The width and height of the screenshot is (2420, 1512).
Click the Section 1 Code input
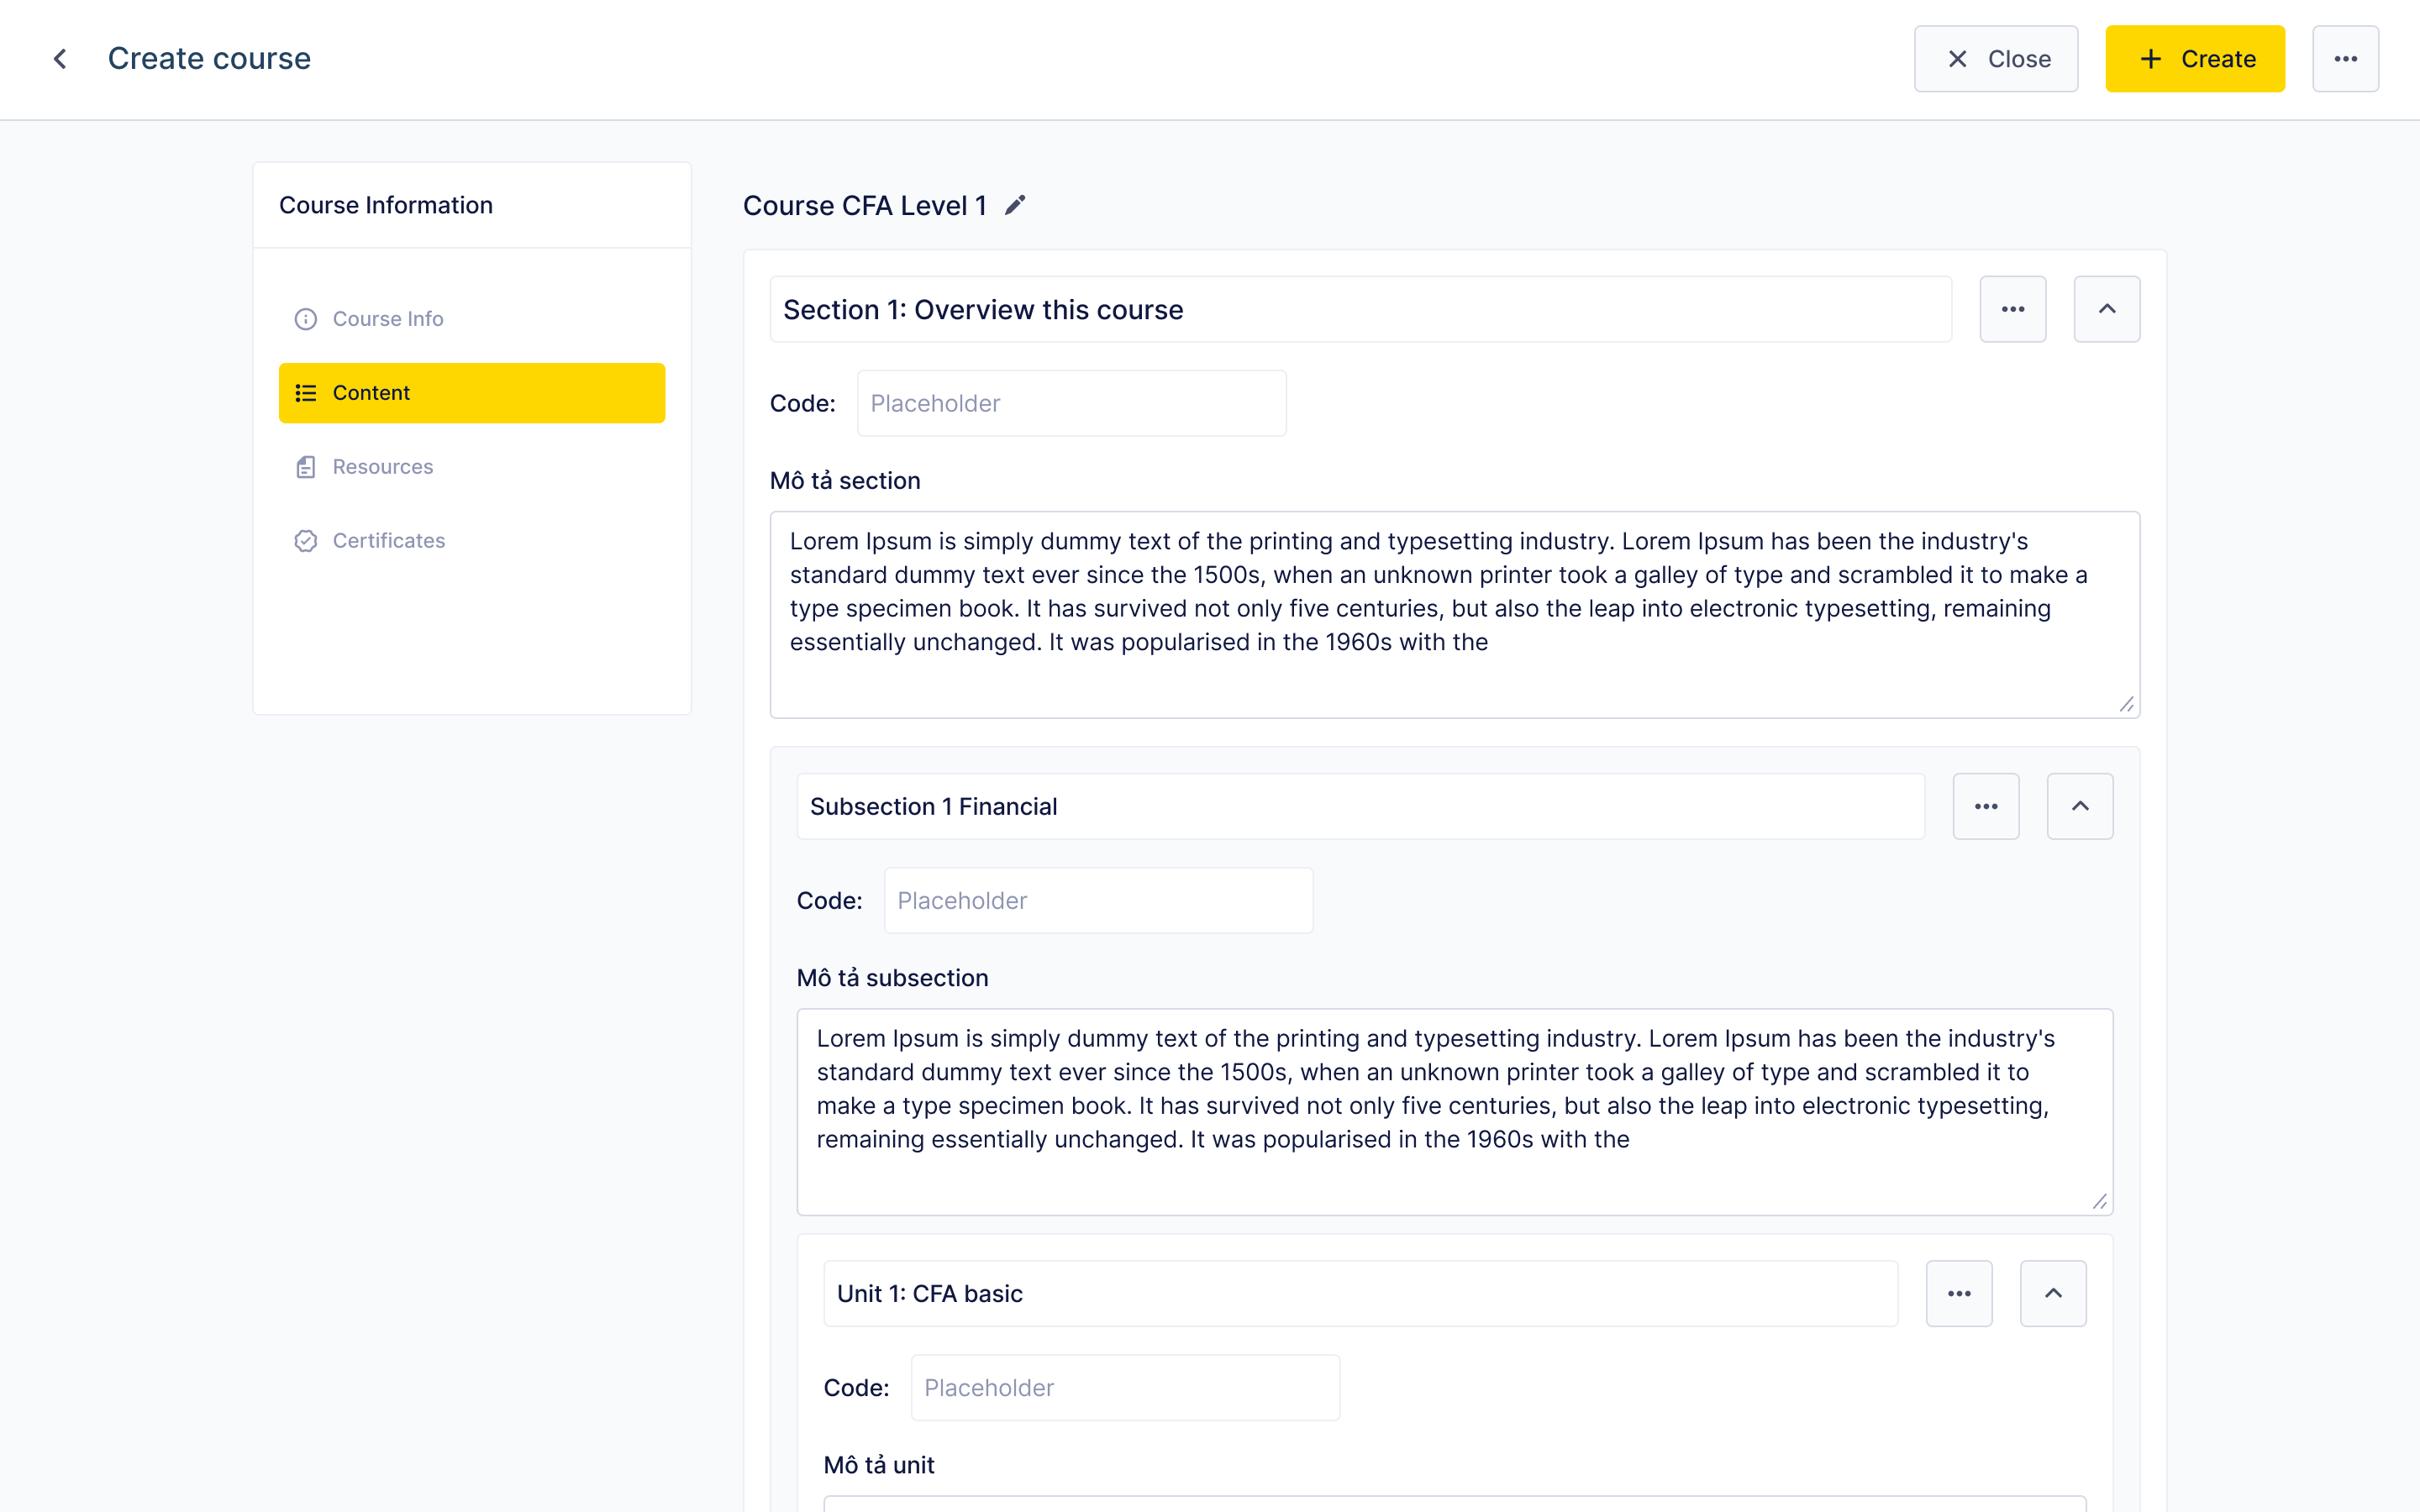coord(1072,403)
